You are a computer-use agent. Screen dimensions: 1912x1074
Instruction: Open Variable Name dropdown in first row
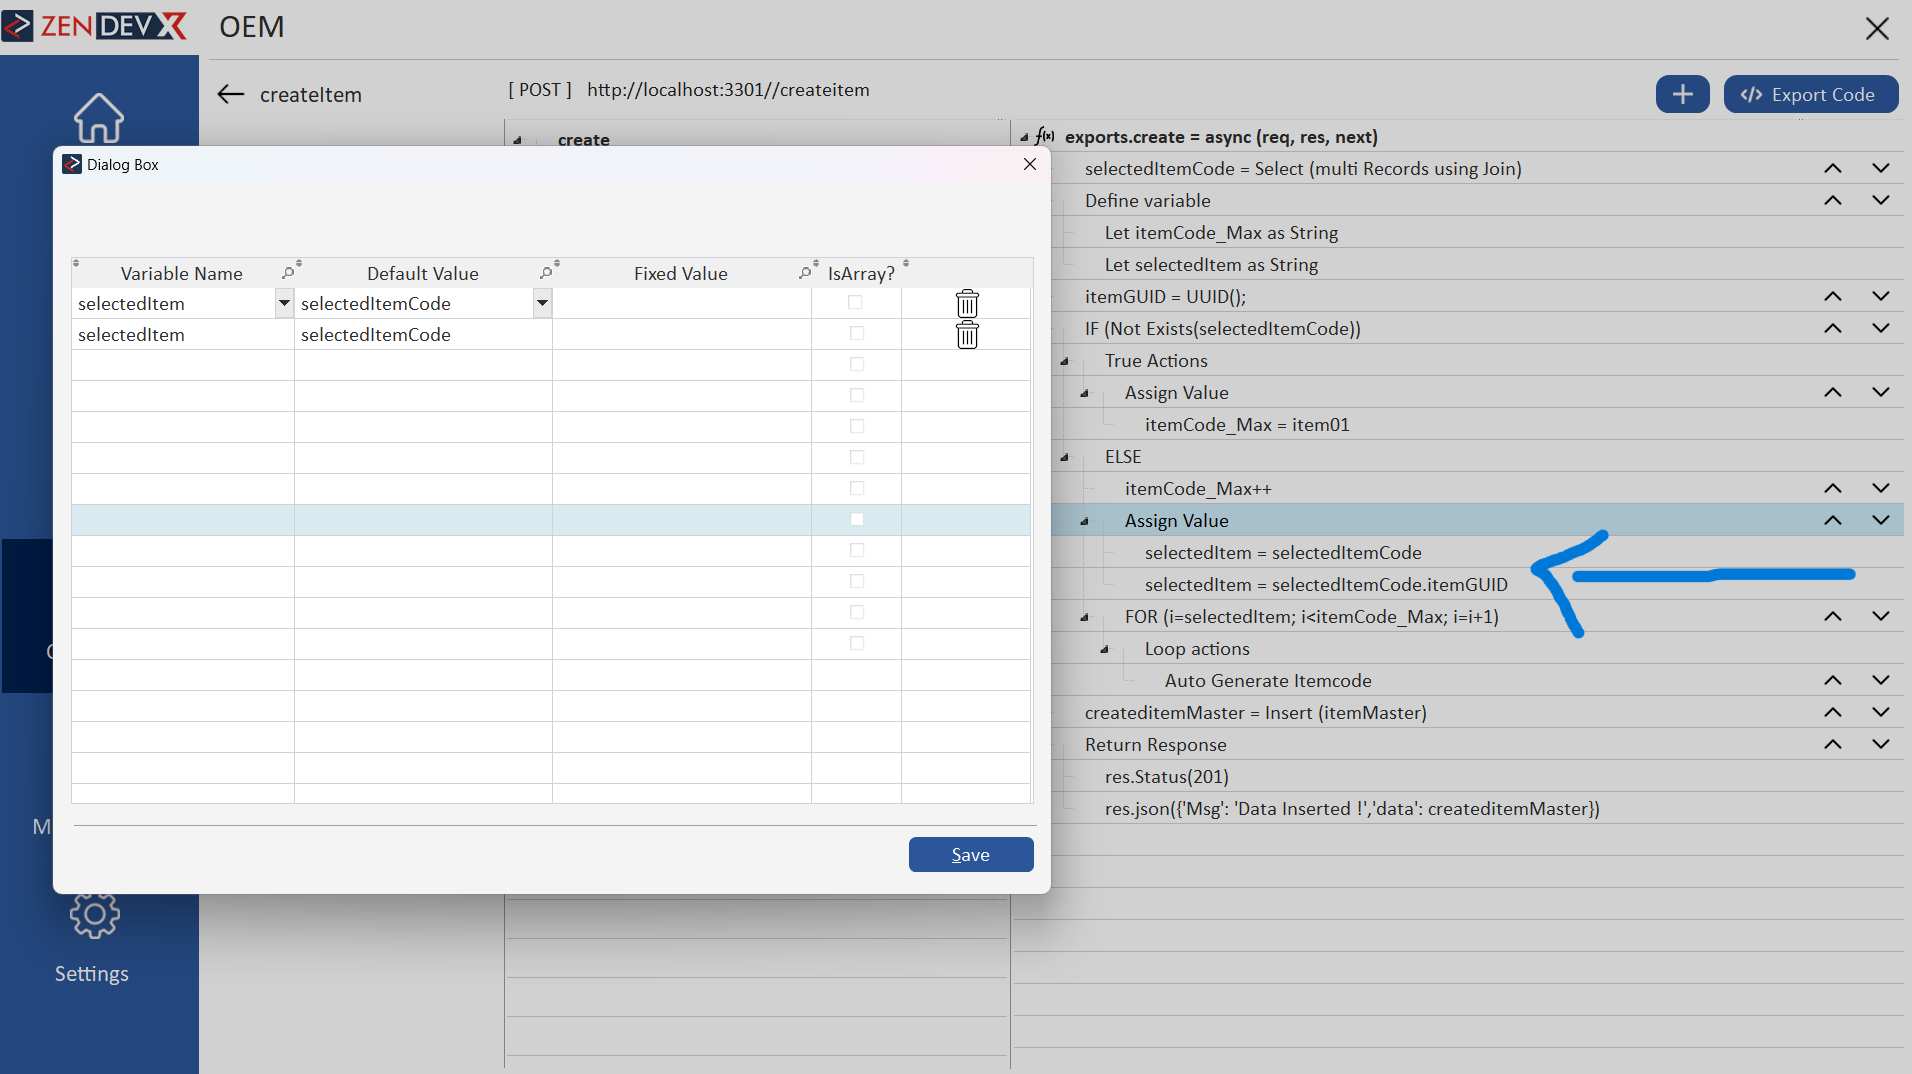[284, 303]
